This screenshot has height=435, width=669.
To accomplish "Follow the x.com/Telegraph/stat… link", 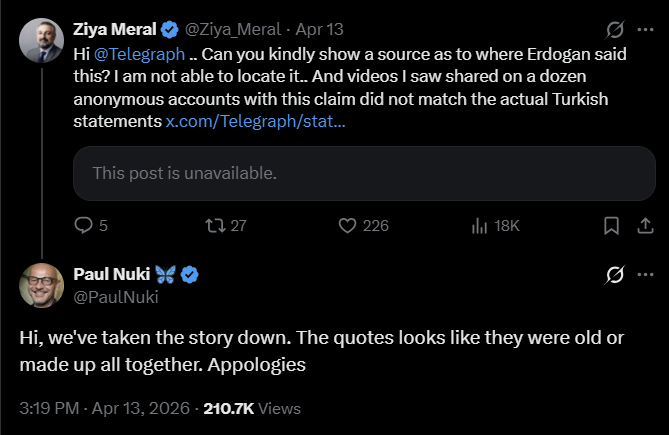I will (257, 122).
